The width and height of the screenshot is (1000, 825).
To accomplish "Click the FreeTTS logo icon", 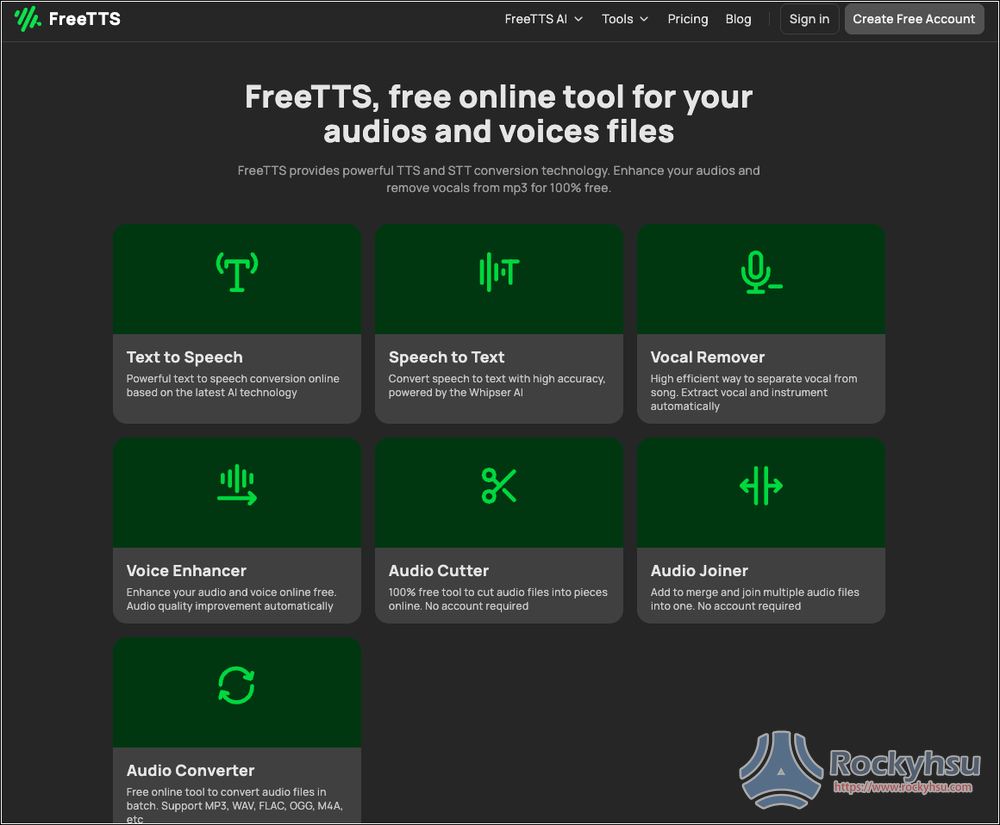I will (27, 19).
